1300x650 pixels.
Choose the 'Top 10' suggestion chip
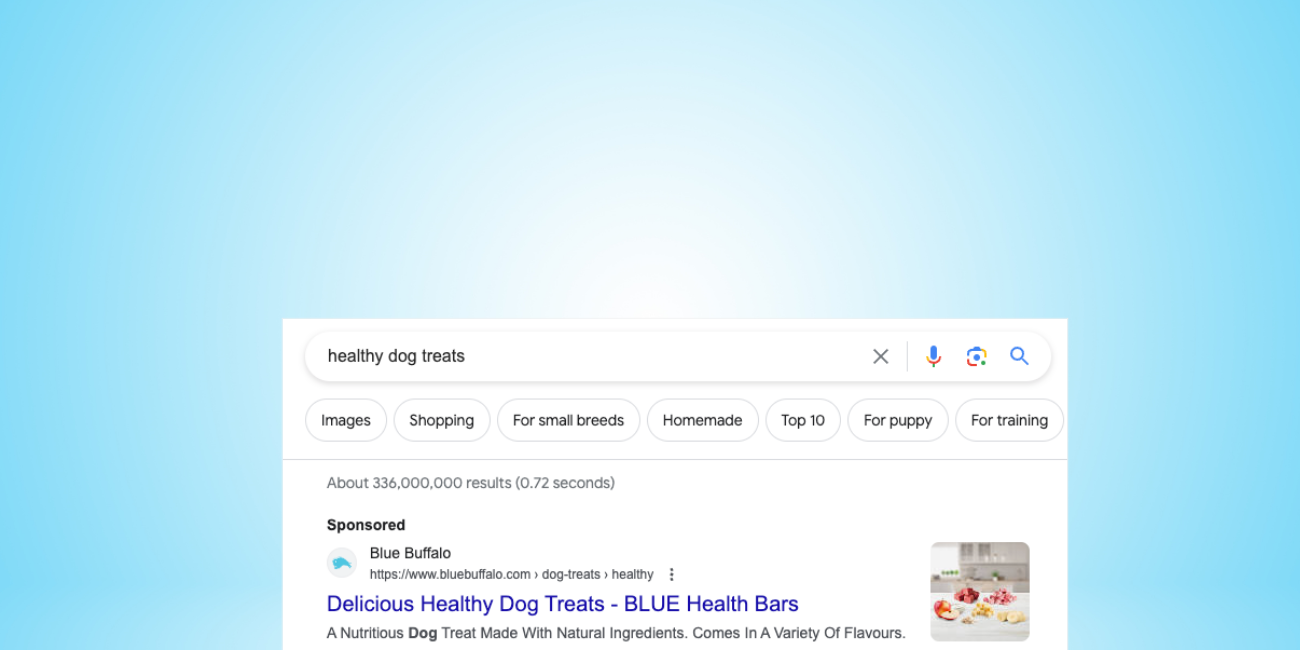point(803,420)
